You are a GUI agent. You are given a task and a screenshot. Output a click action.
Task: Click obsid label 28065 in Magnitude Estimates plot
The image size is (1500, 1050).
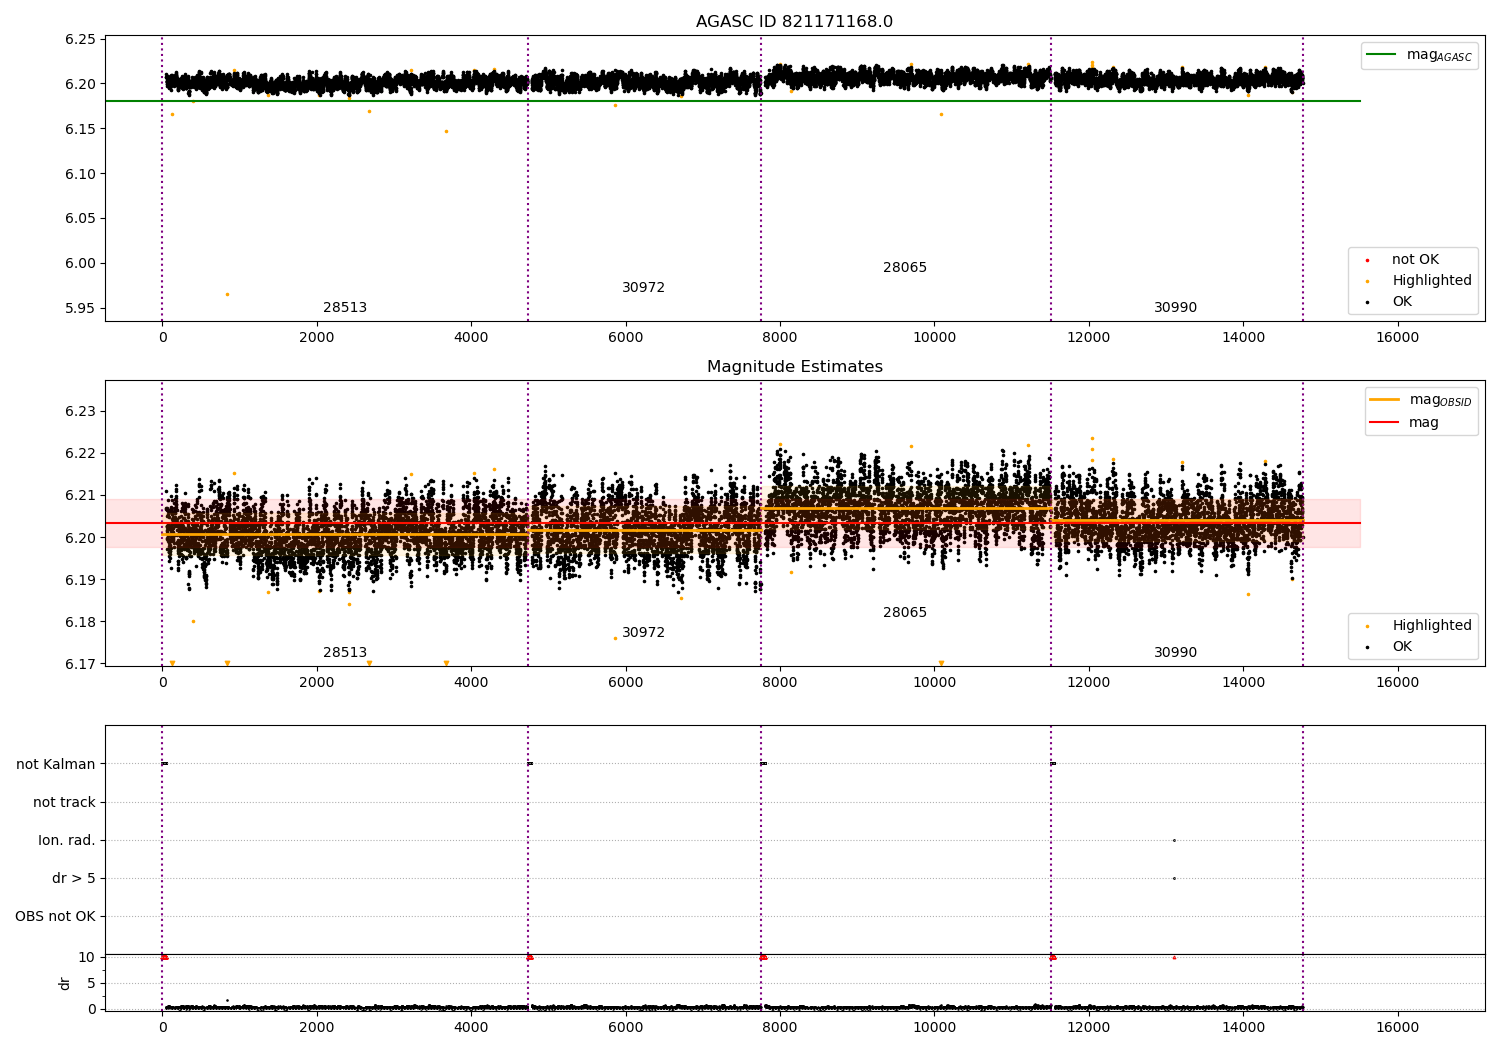[x=905, y=613]
